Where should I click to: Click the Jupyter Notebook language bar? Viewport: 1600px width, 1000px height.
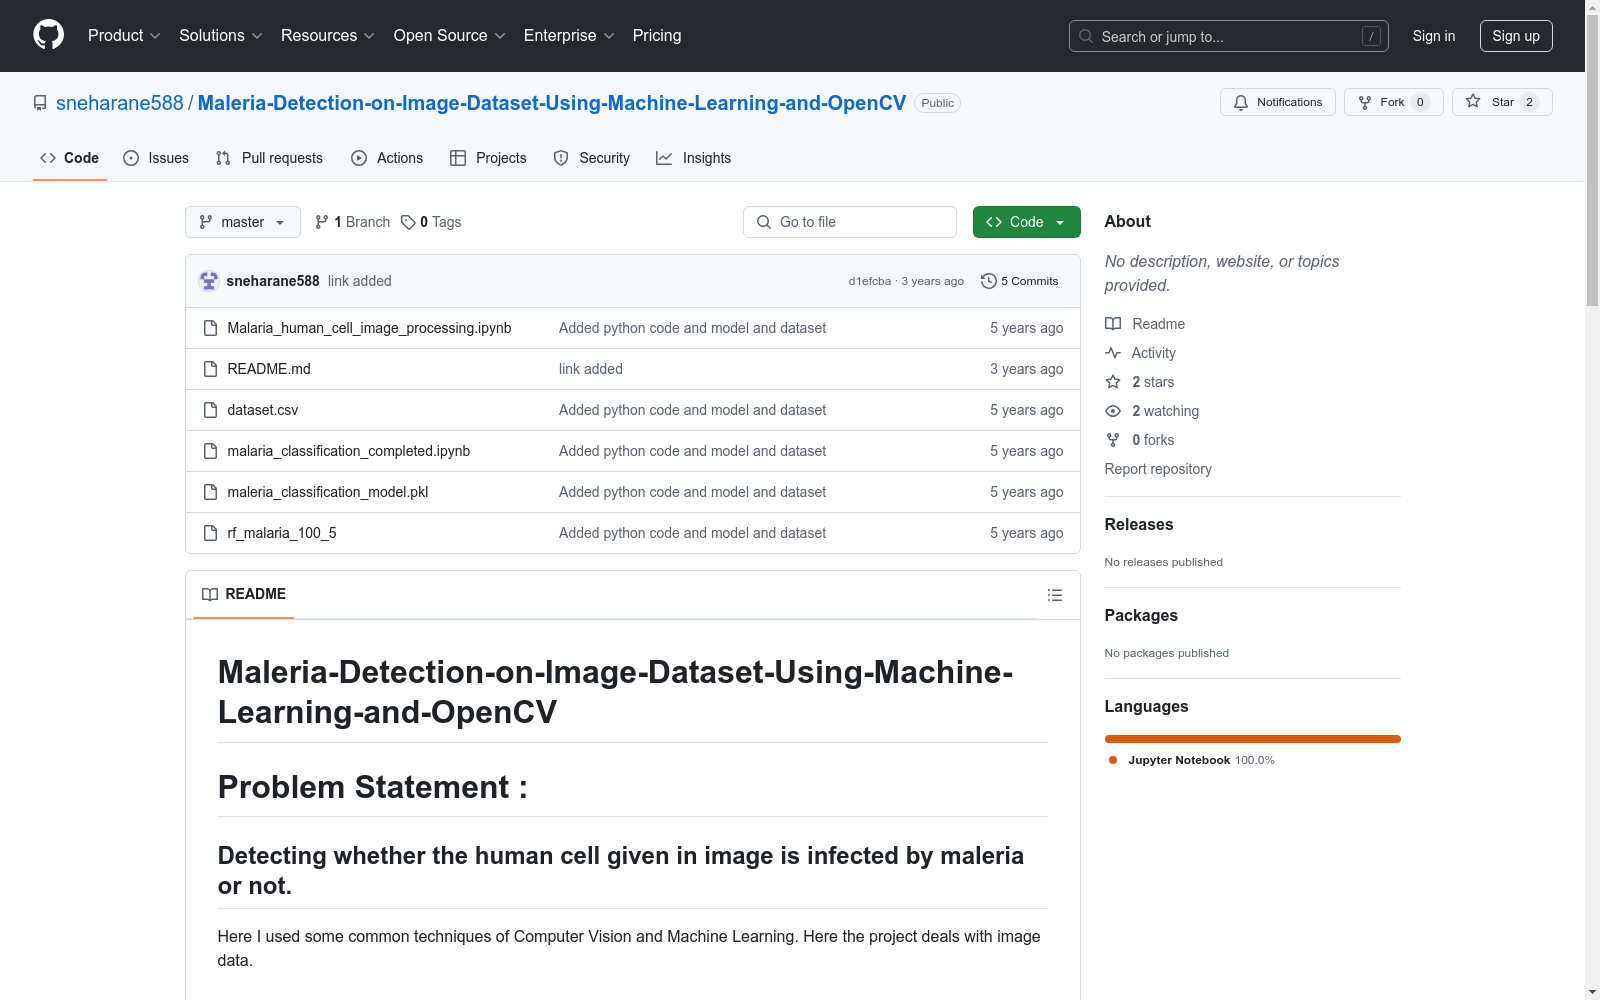pos(1252,739)
